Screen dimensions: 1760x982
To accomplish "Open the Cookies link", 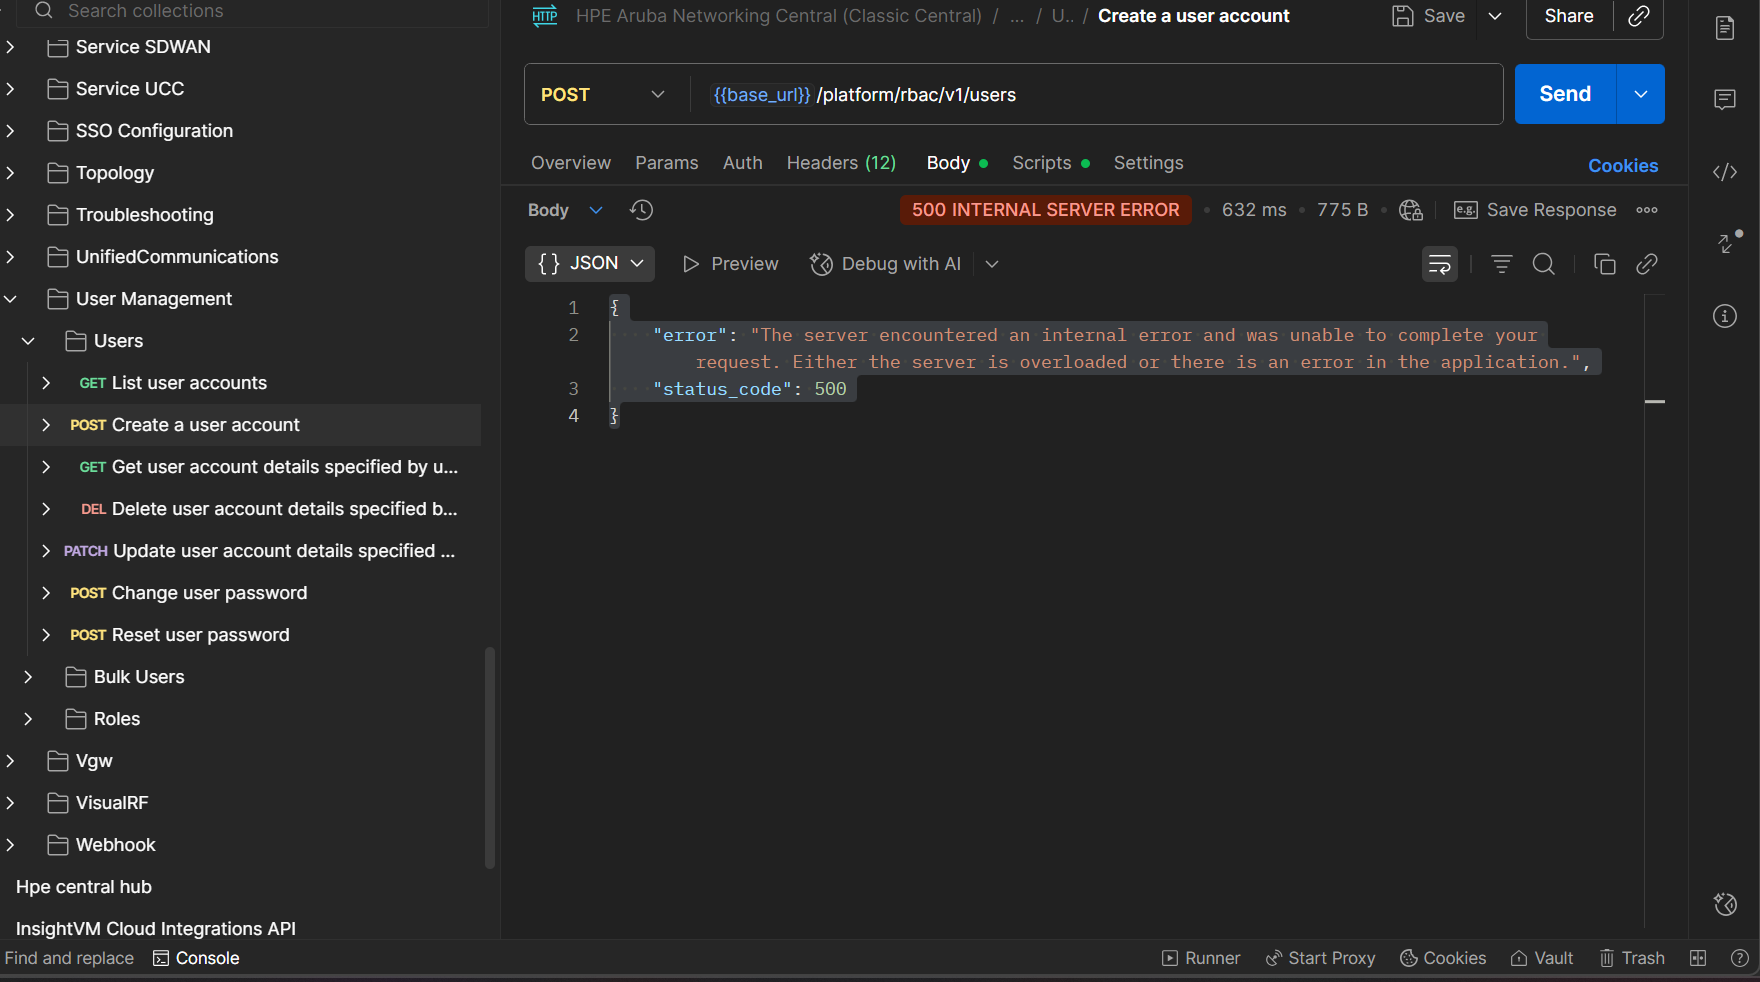I will click(x=1622, y=166).
